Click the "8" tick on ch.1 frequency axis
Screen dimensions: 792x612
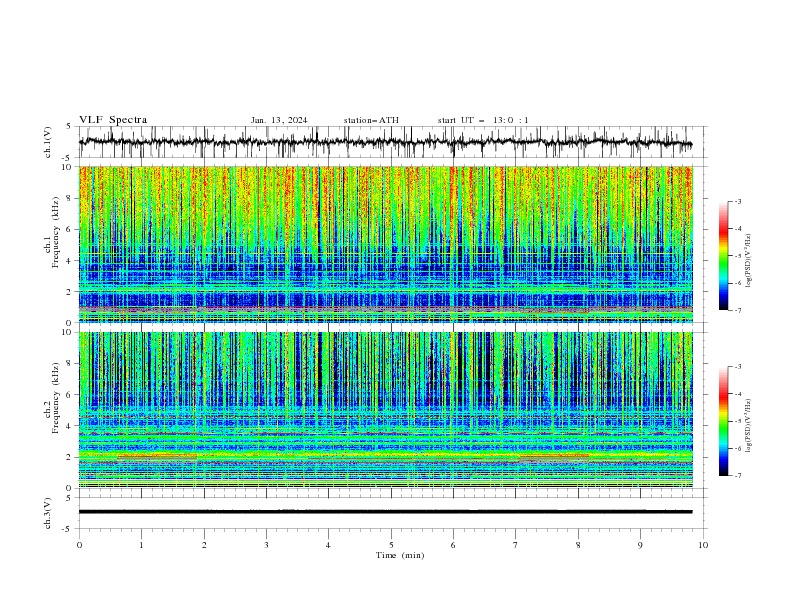click(x=71, y=198)
